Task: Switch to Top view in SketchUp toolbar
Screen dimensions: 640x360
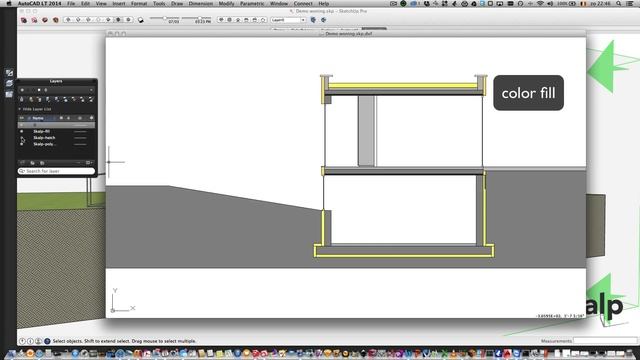Action: [x=229, y=20]
